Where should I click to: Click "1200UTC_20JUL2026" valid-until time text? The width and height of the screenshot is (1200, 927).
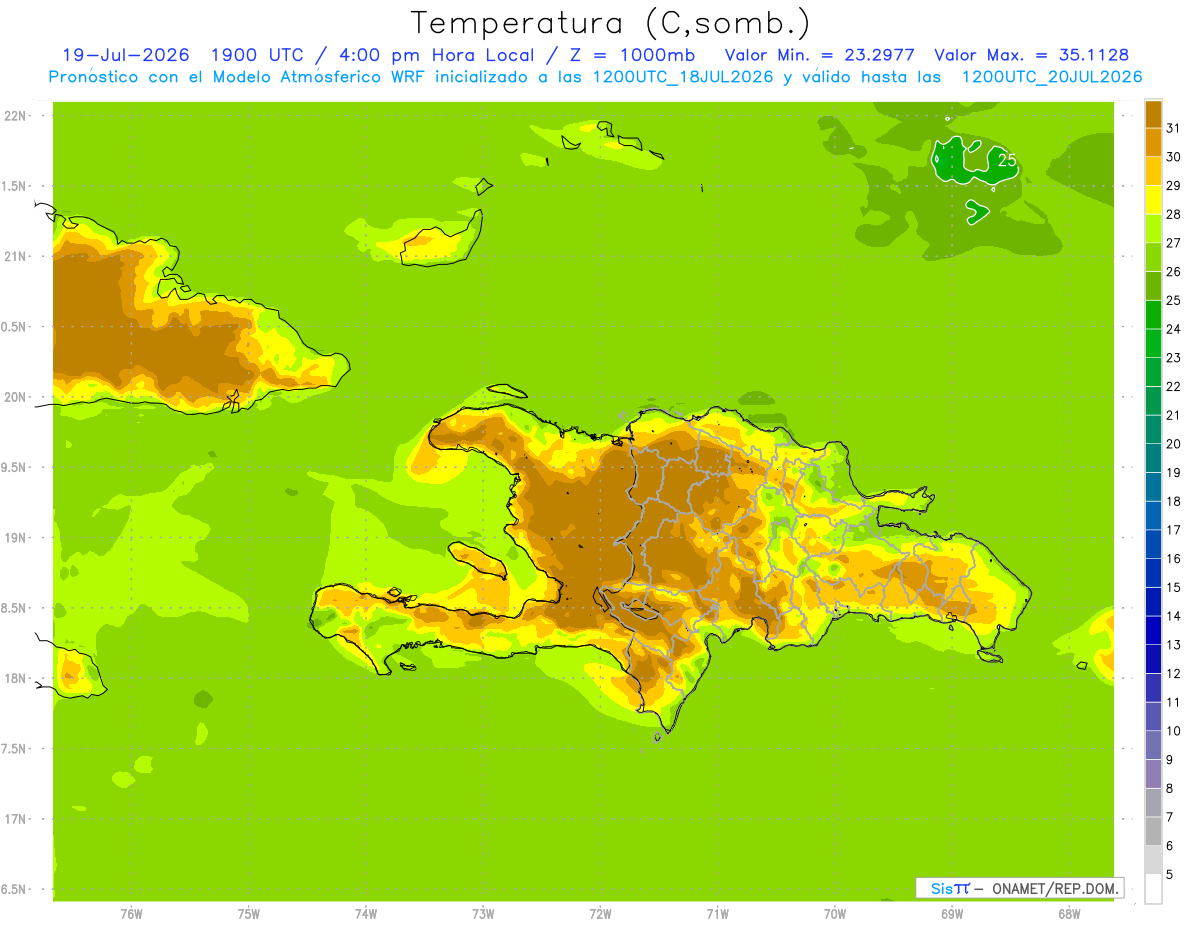(1051, 77)
